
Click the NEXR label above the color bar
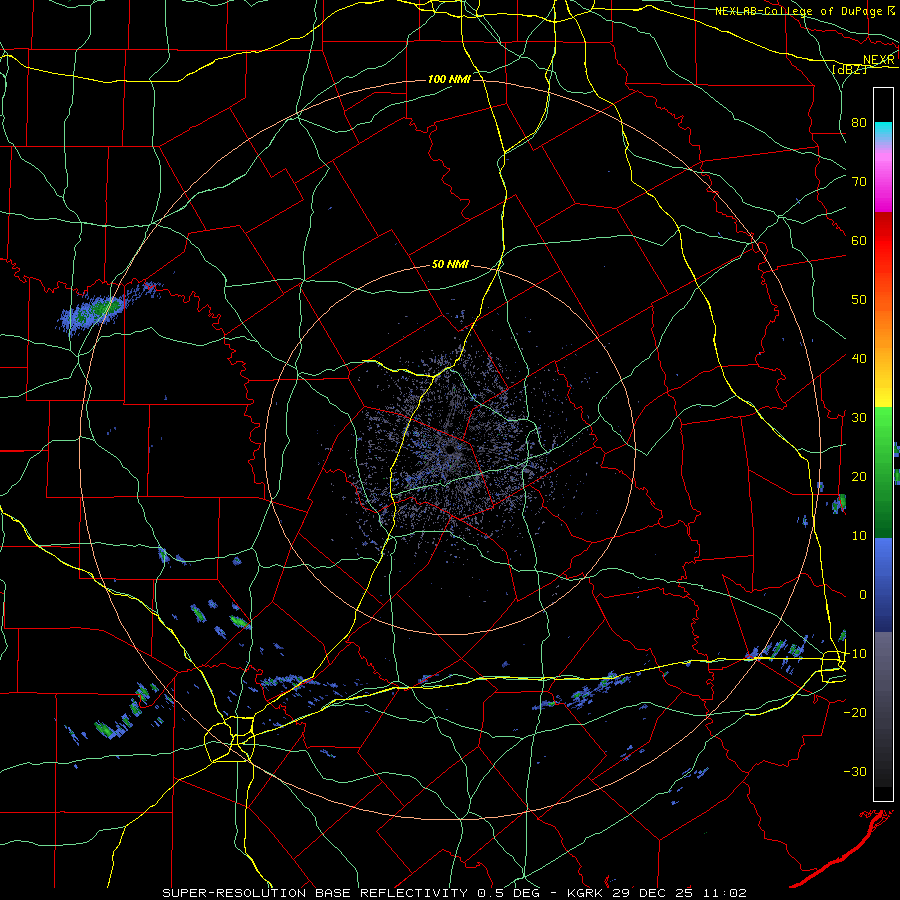click(x=879, y=60)
